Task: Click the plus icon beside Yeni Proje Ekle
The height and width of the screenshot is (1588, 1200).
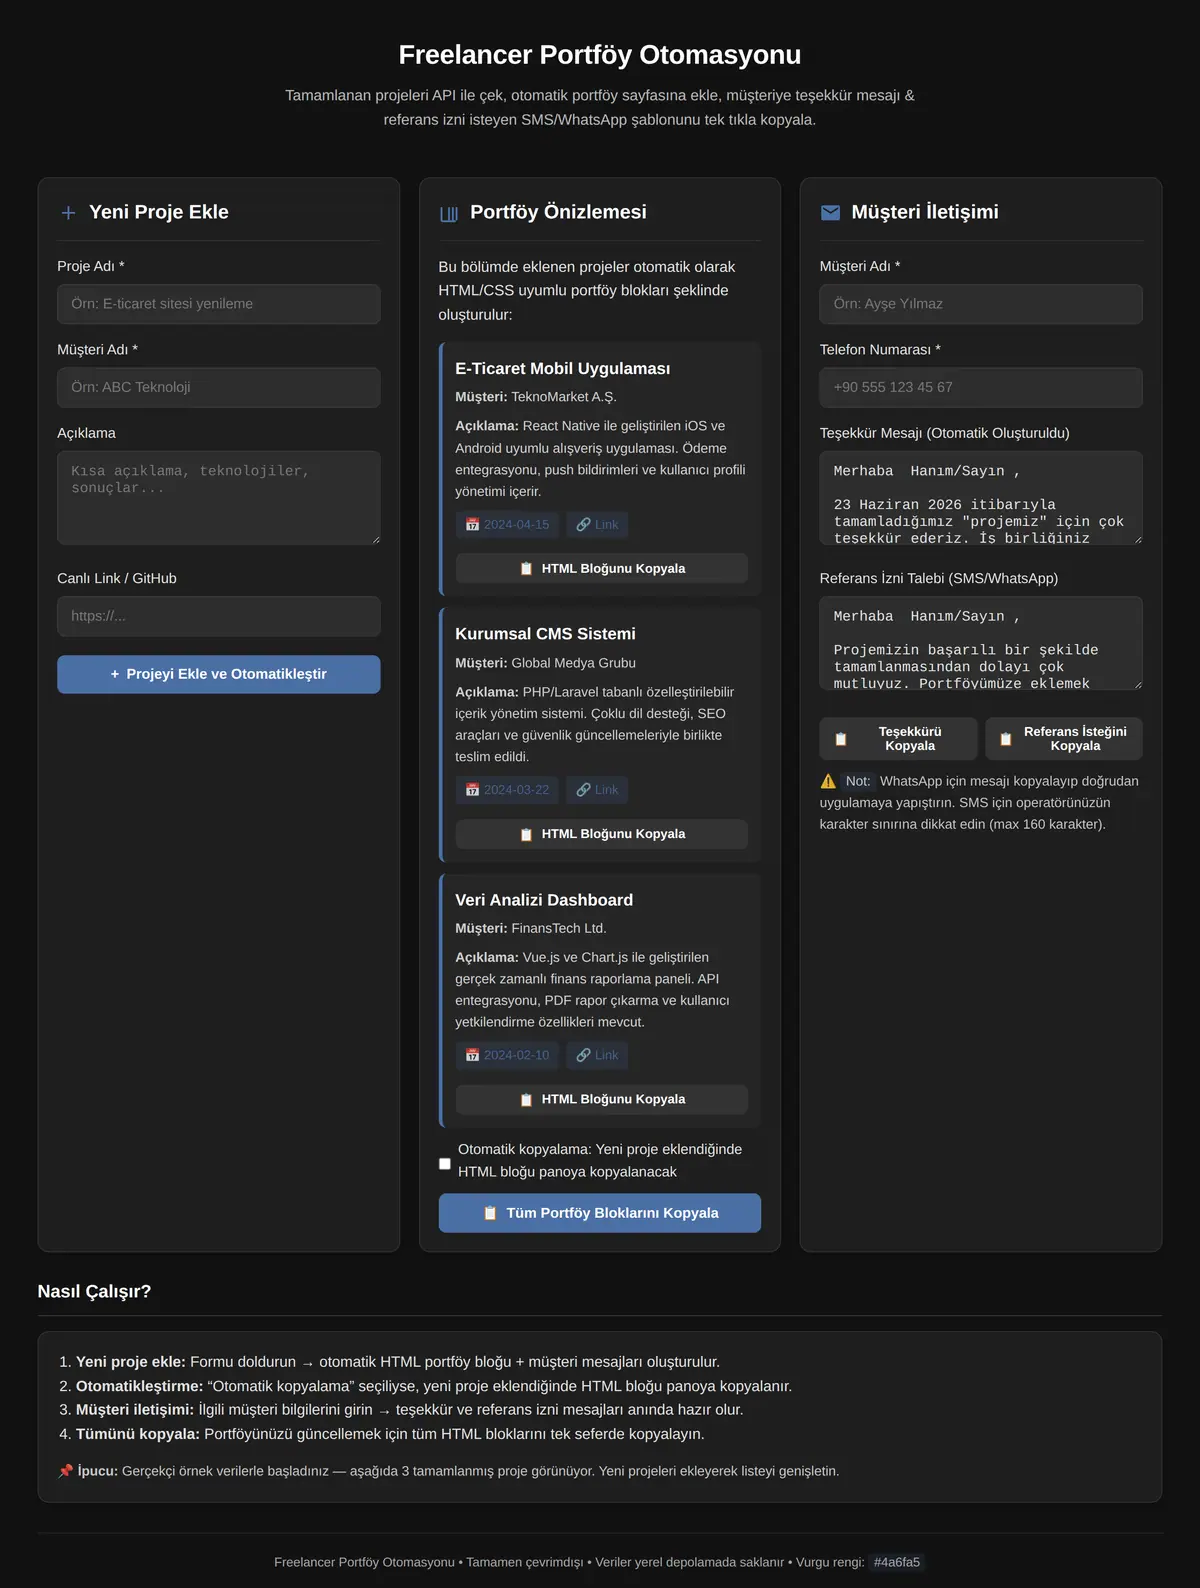Action: coord(68,212)
